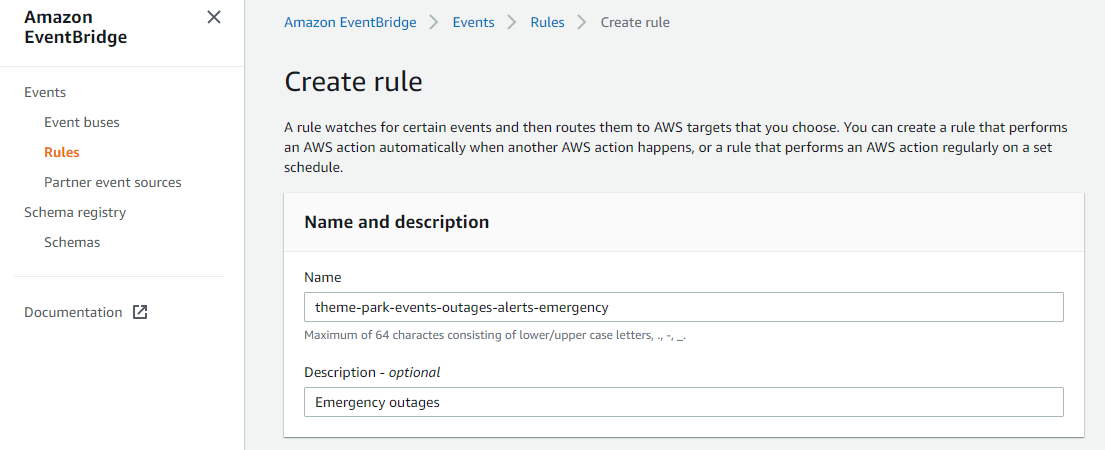Click the Amazon EventBridge sidebar title
The height and width of the screenshot is (450, 1105).
[75, 27]
